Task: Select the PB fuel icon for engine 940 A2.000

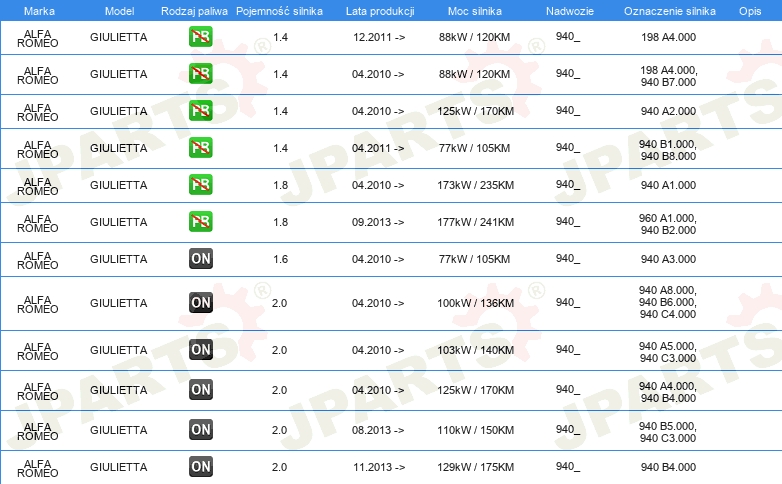Action: (200, 110)
